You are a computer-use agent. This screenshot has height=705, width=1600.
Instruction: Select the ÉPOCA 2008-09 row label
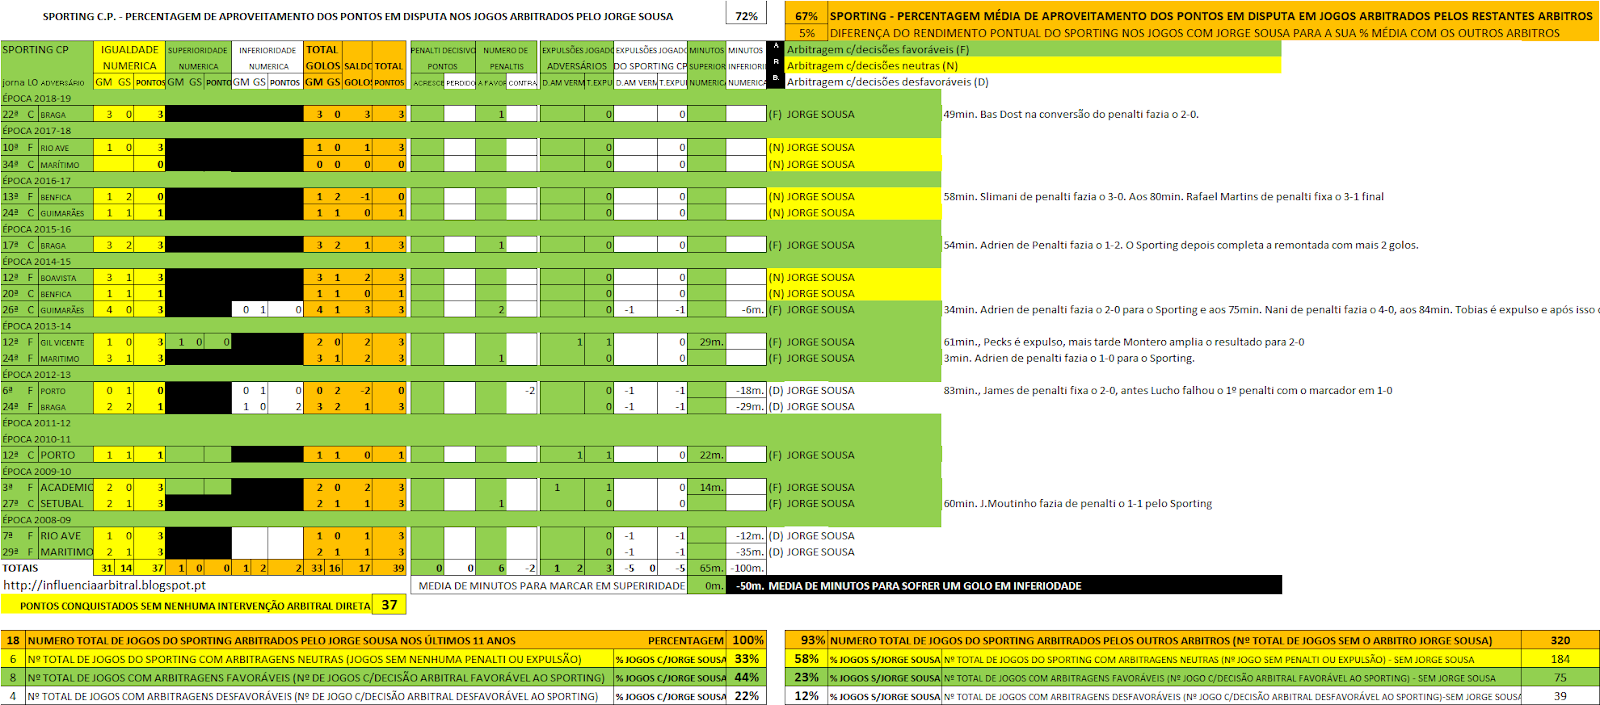(x=37, y=520)
